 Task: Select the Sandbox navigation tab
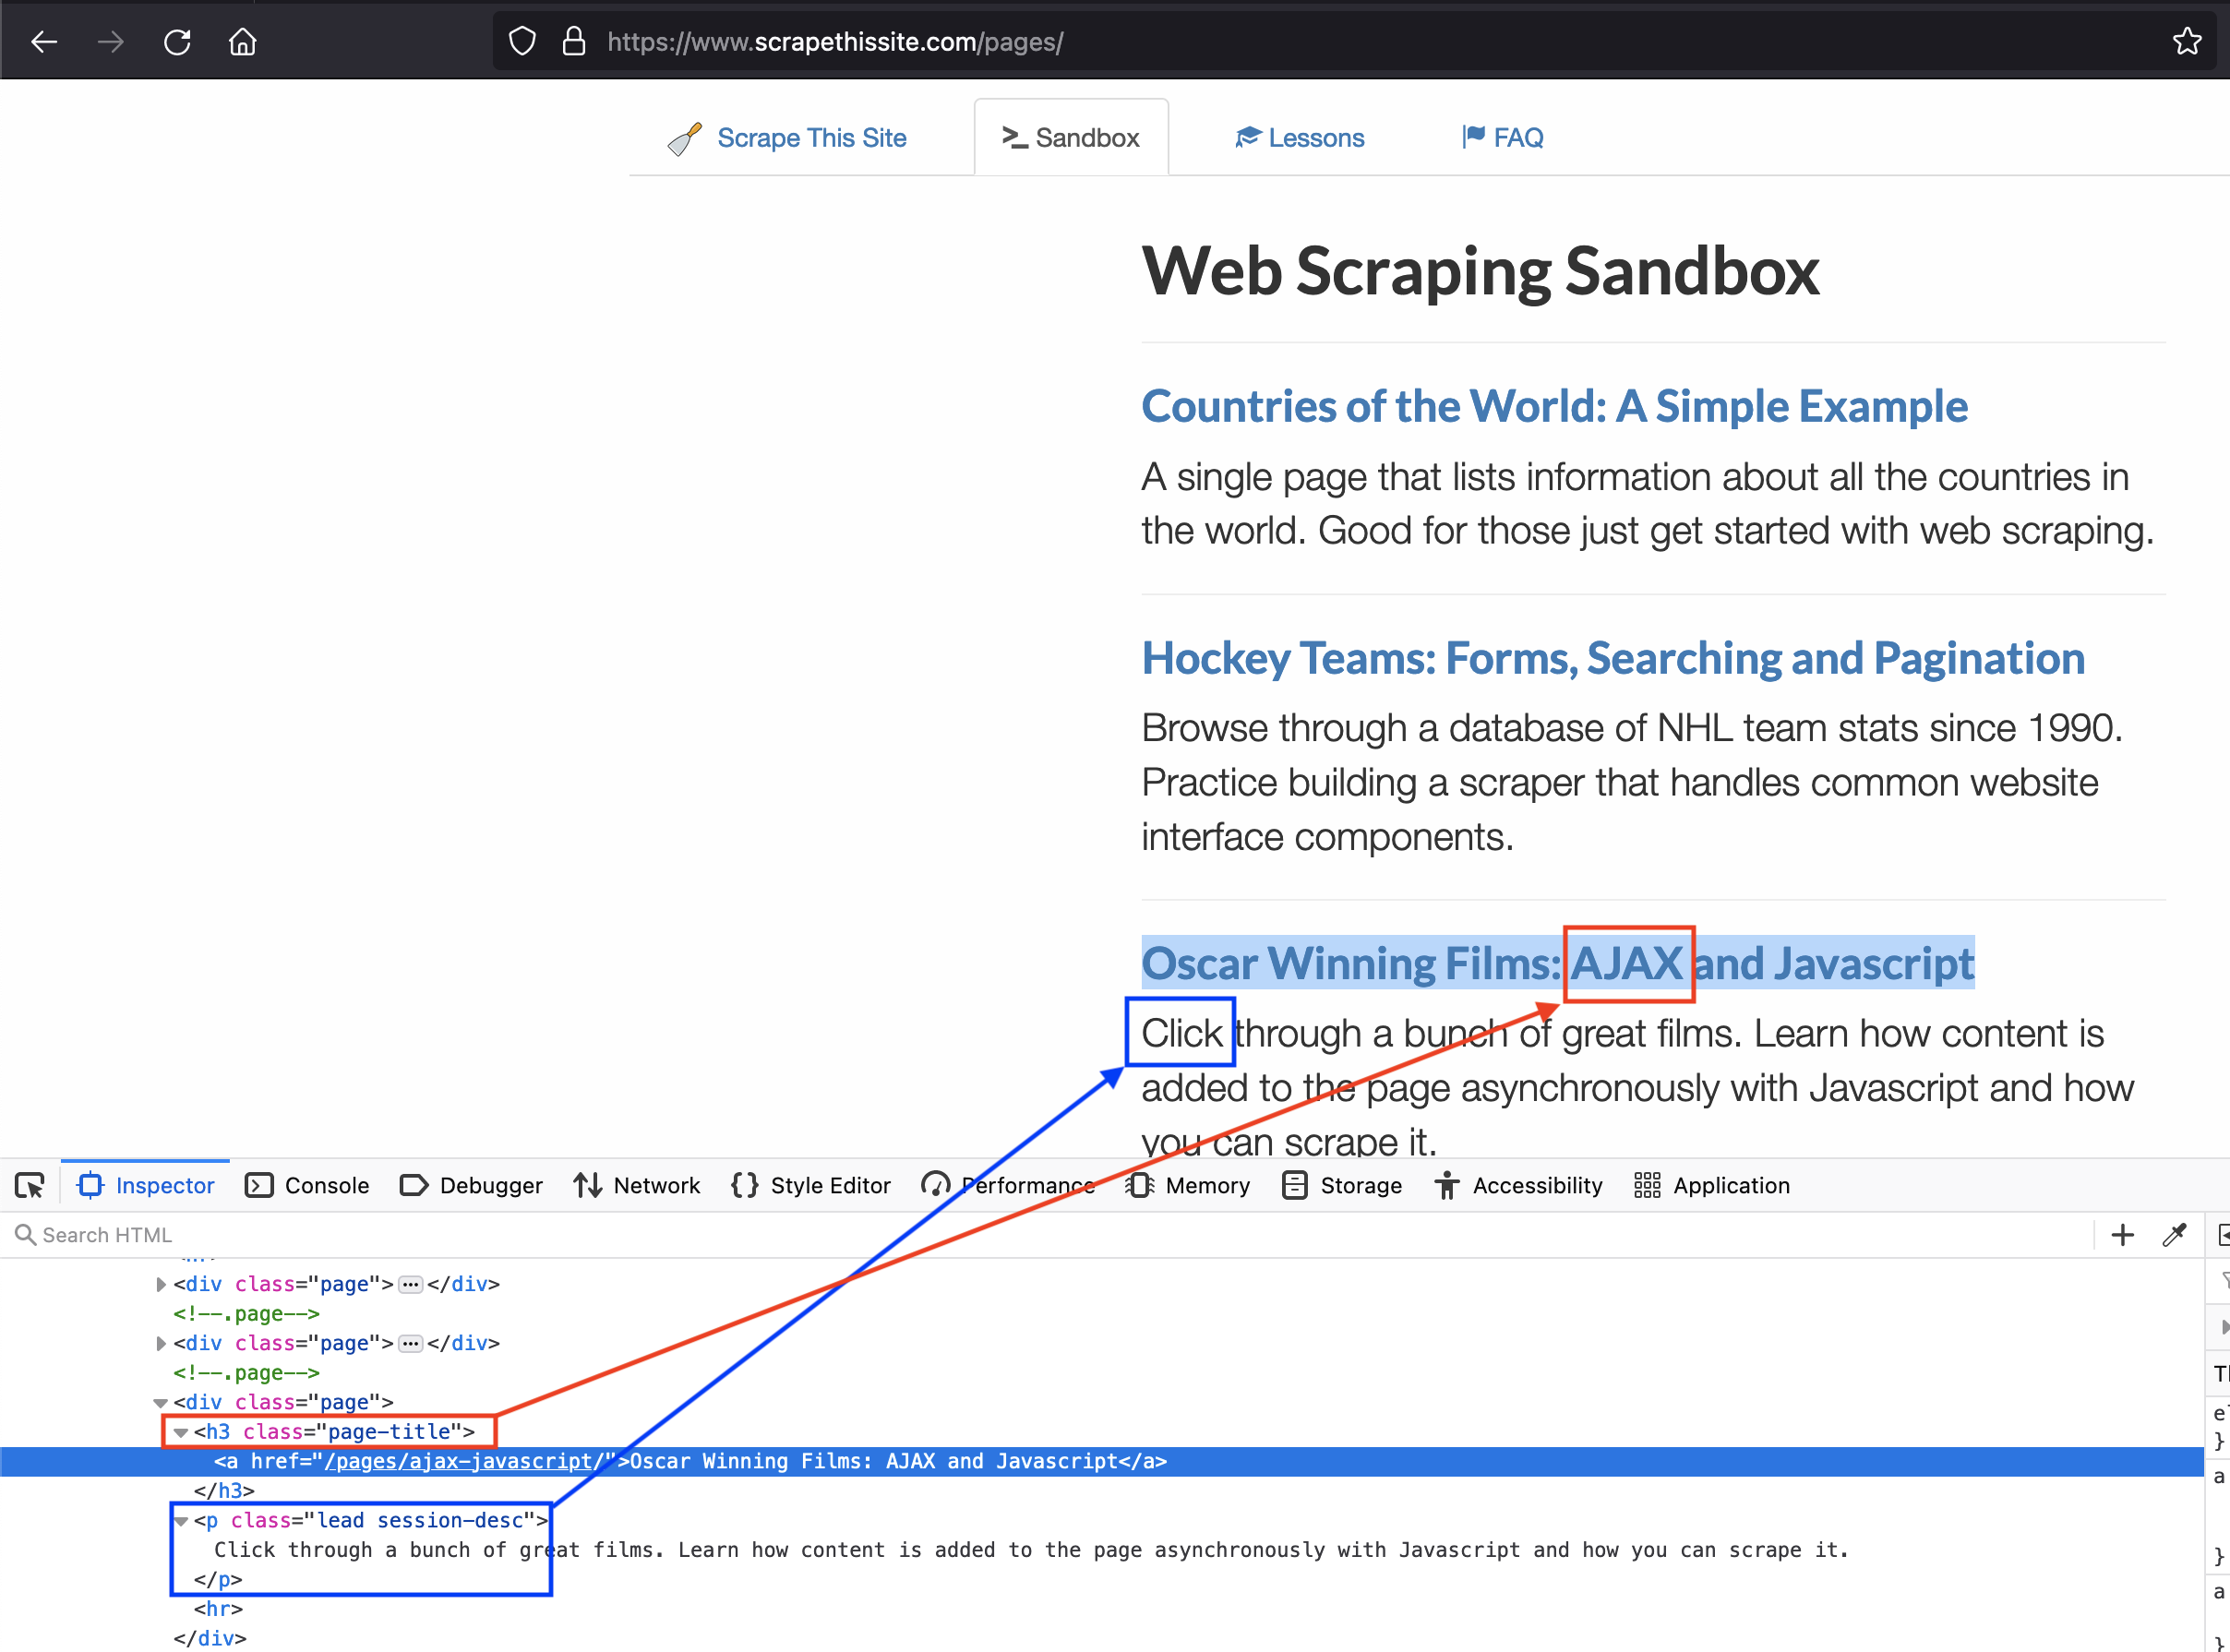tap(1071, 138)
